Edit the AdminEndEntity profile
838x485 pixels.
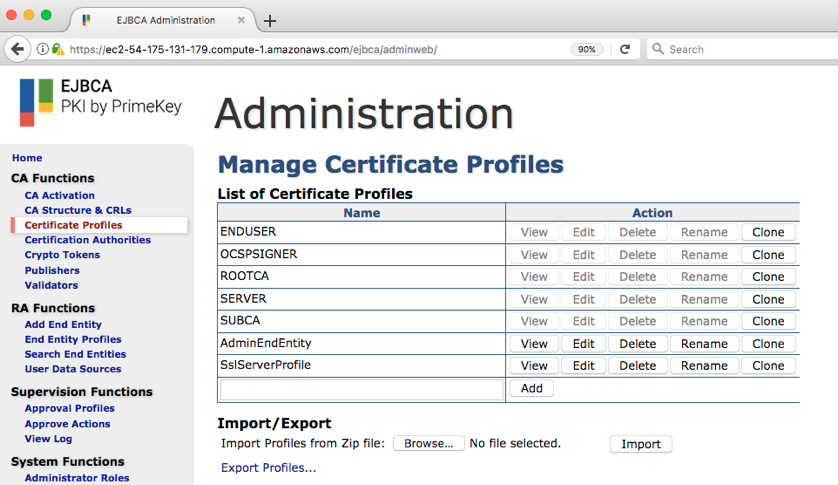[583, 344]
